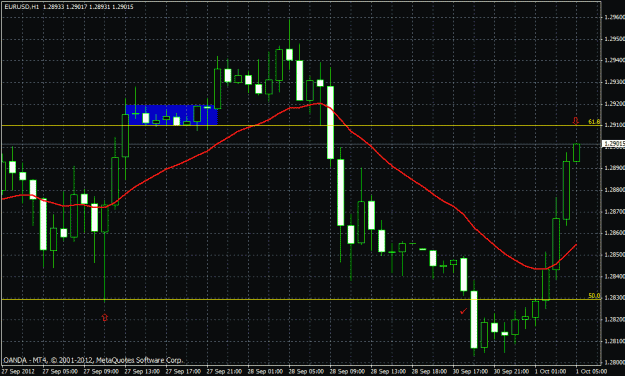Click the 1.28800 price axis label
The width and height of the screenshot is (625, 376).
point(614,190)
